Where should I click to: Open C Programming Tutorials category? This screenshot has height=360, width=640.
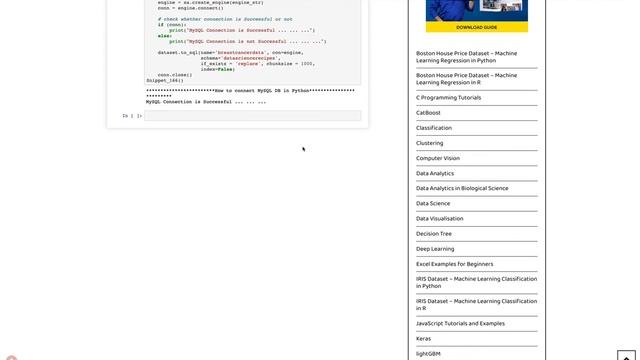coord(448,98)
